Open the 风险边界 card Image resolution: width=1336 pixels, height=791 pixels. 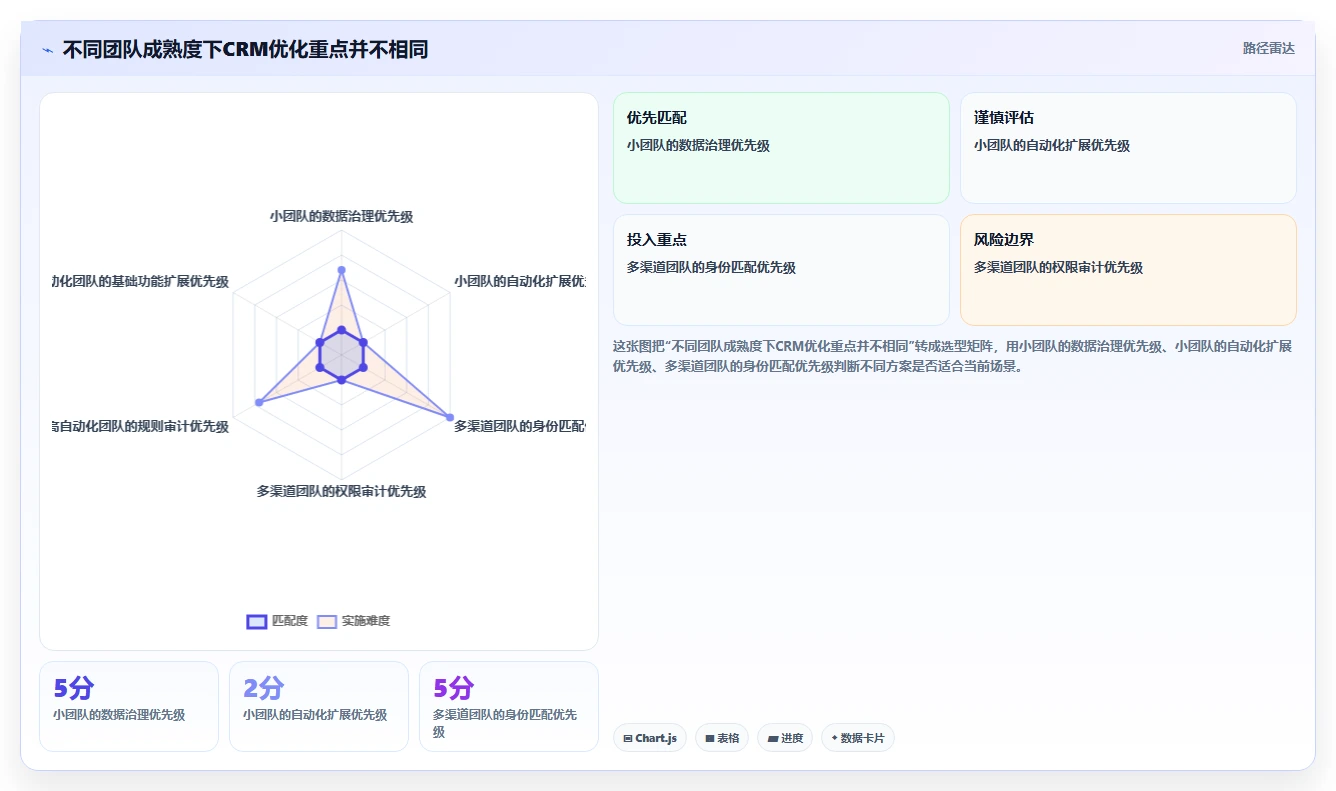tap(1128, 270)
